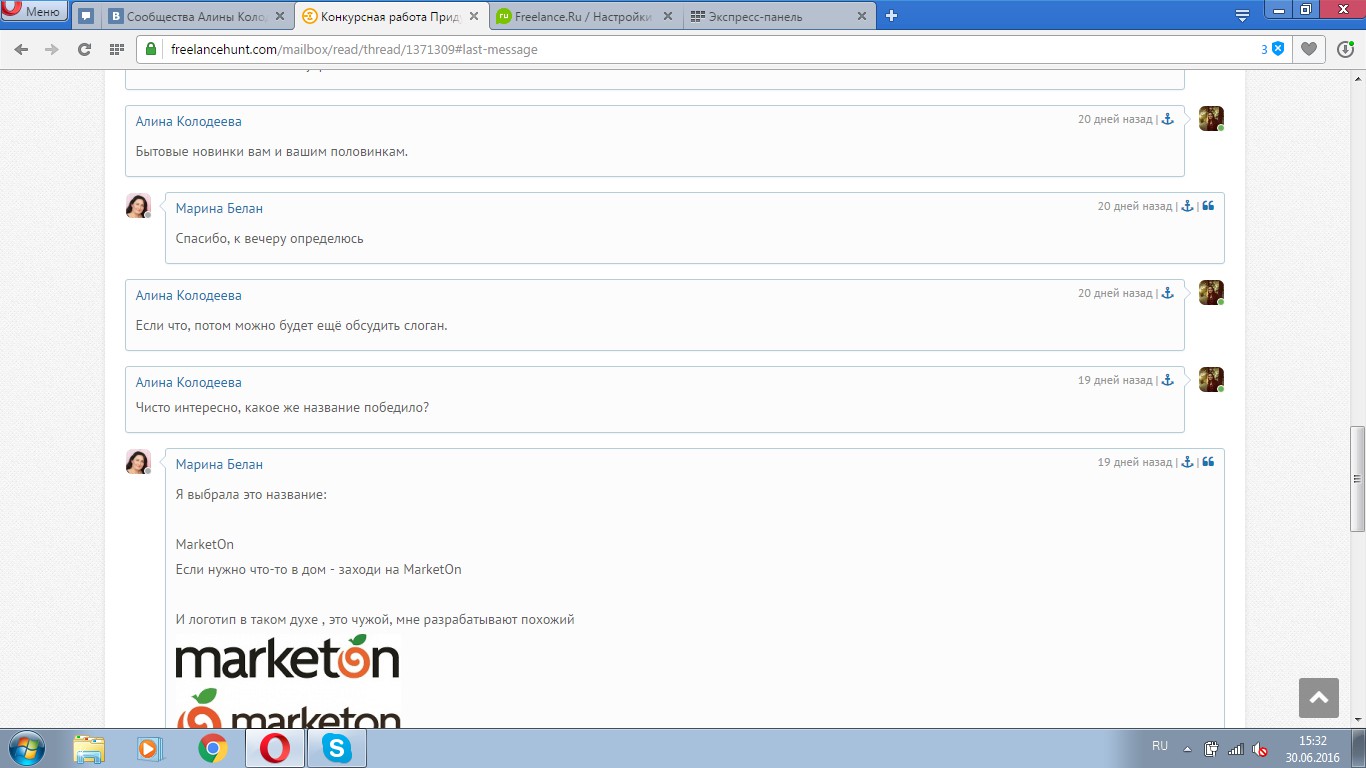The image size is (1366, 768).
Task: Click anchor icon on Чисто интересно message
Action: click(1167, 380)
